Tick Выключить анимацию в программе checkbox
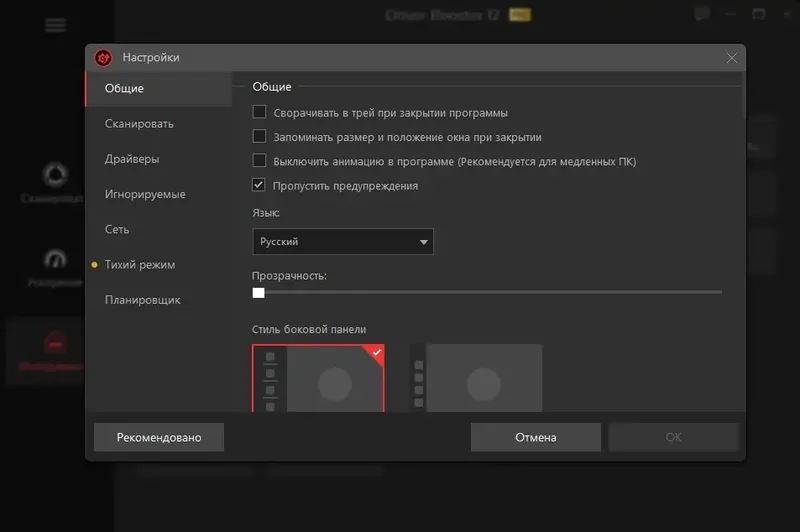 (259, 161)
